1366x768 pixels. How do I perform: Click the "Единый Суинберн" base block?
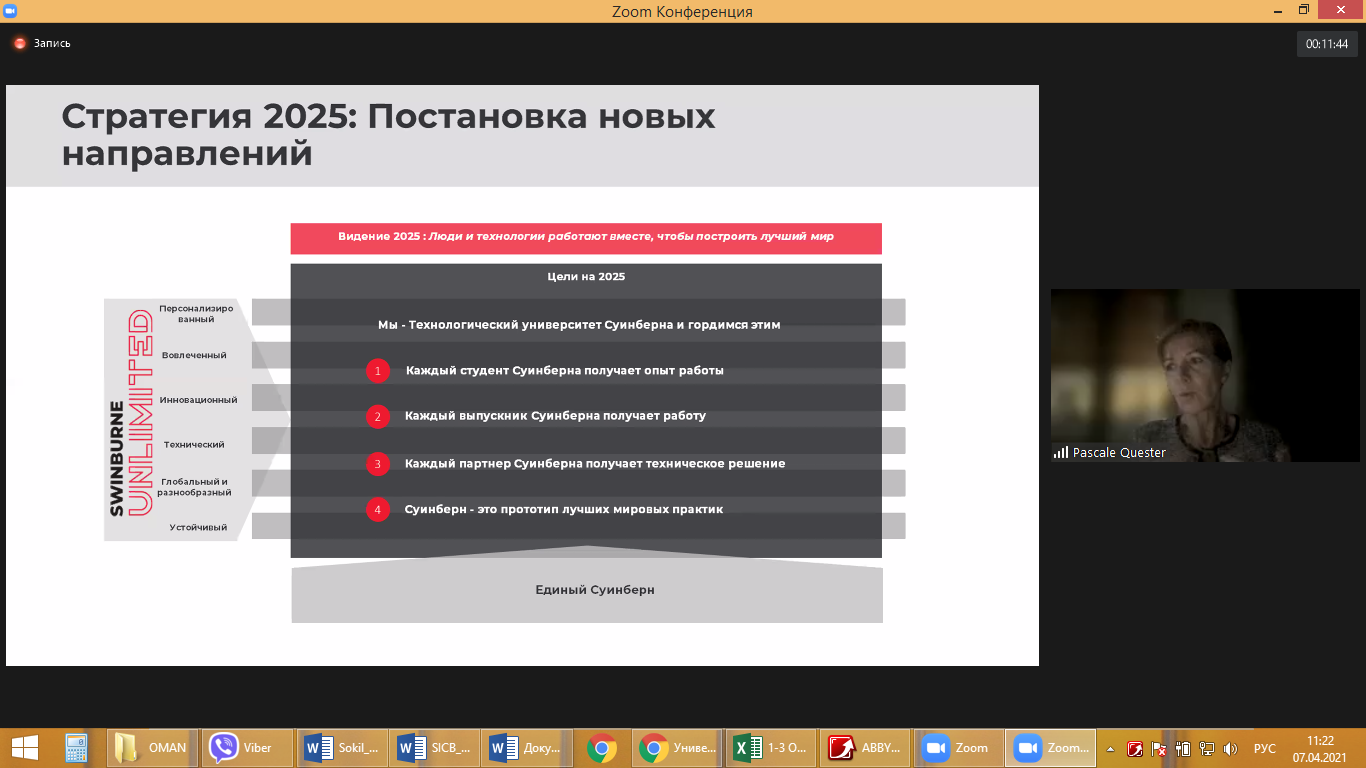tap(587, 590)
